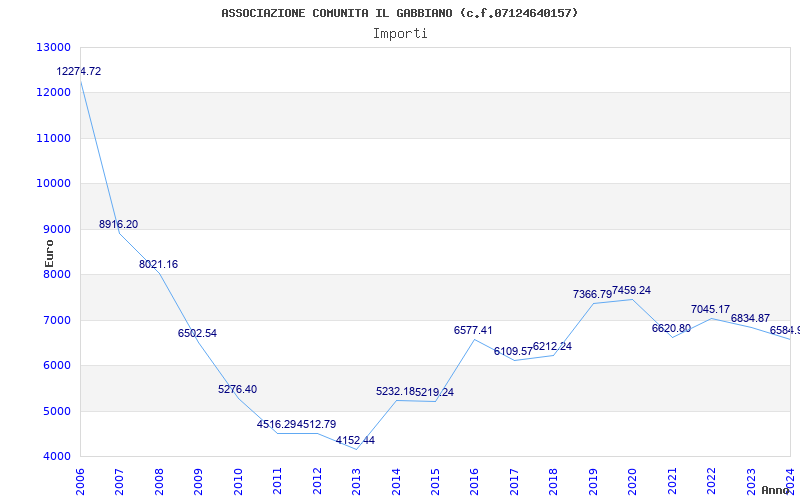Select the 2013 year axis label
The image size is (800, 500).
coord(357,483)
